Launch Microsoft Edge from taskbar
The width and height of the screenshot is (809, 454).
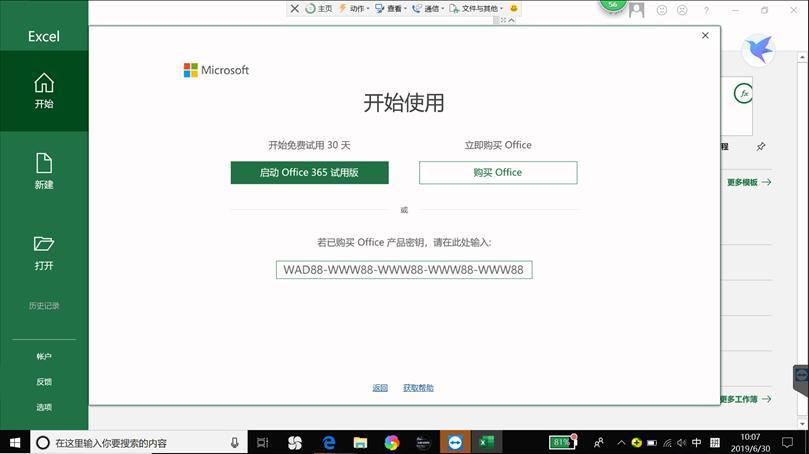(329, 443)
